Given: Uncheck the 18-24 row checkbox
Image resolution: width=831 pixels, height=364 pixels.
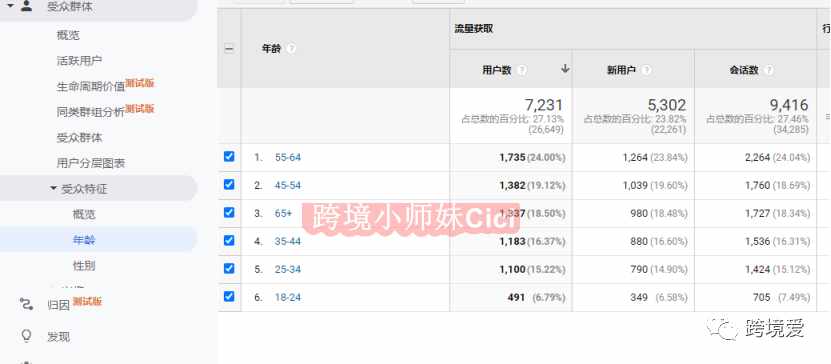Looking at the screenshot, I should (229, 297).
